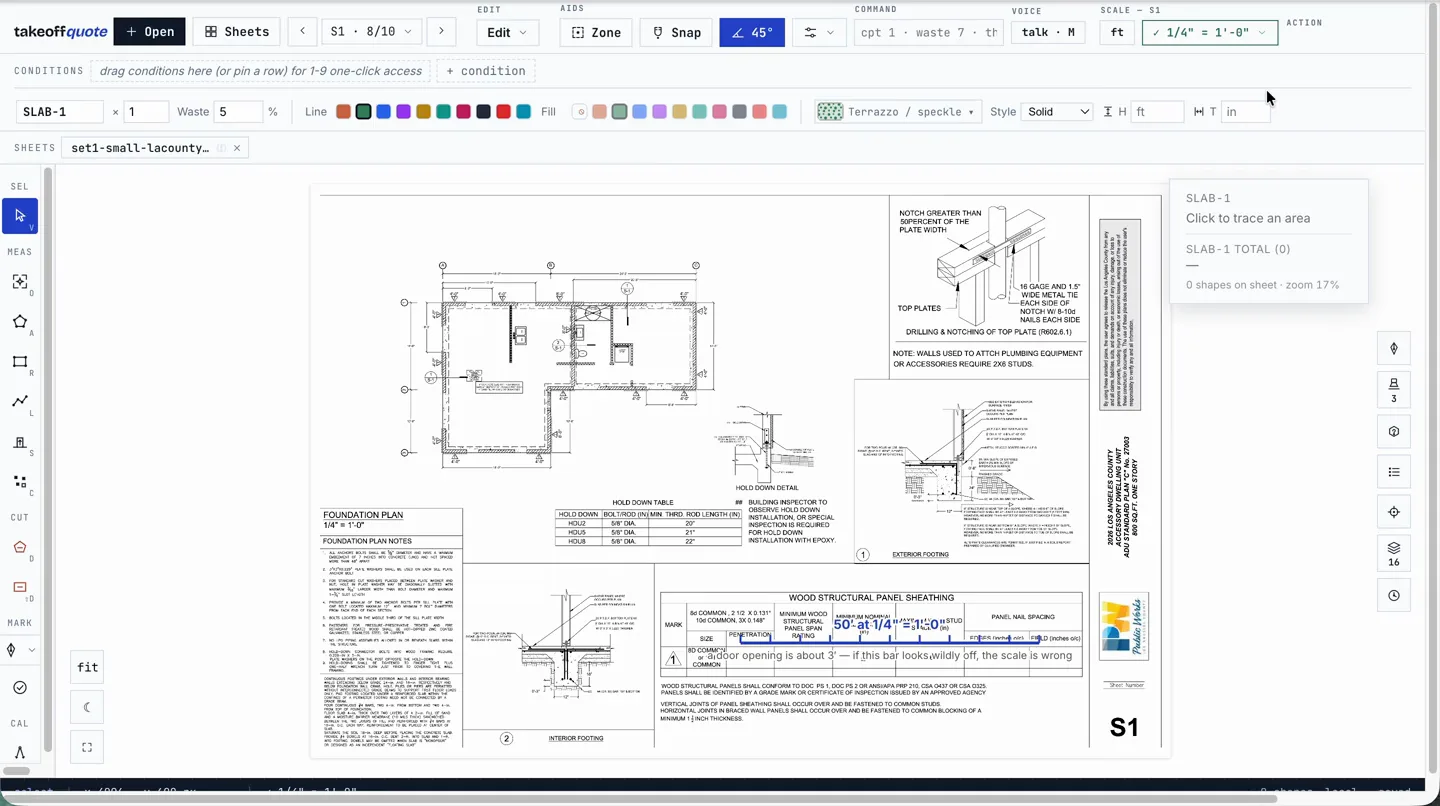
Task: Open the S1 · 8/10 sheet dropdown
Action: 371,32
